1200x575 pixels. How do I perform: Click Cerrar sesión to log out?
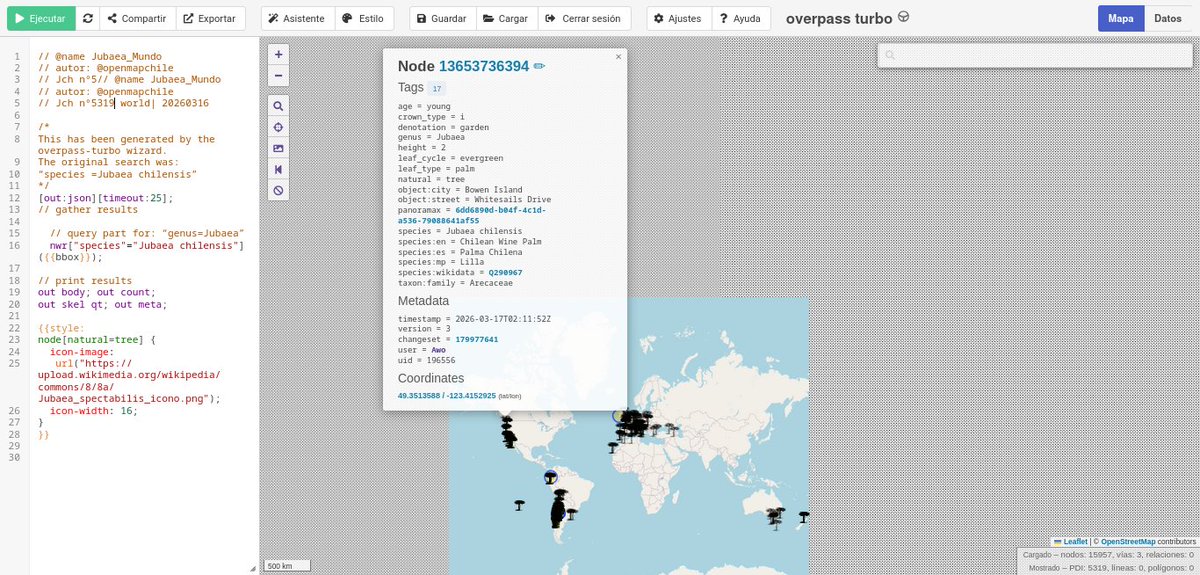click(584, 18)
